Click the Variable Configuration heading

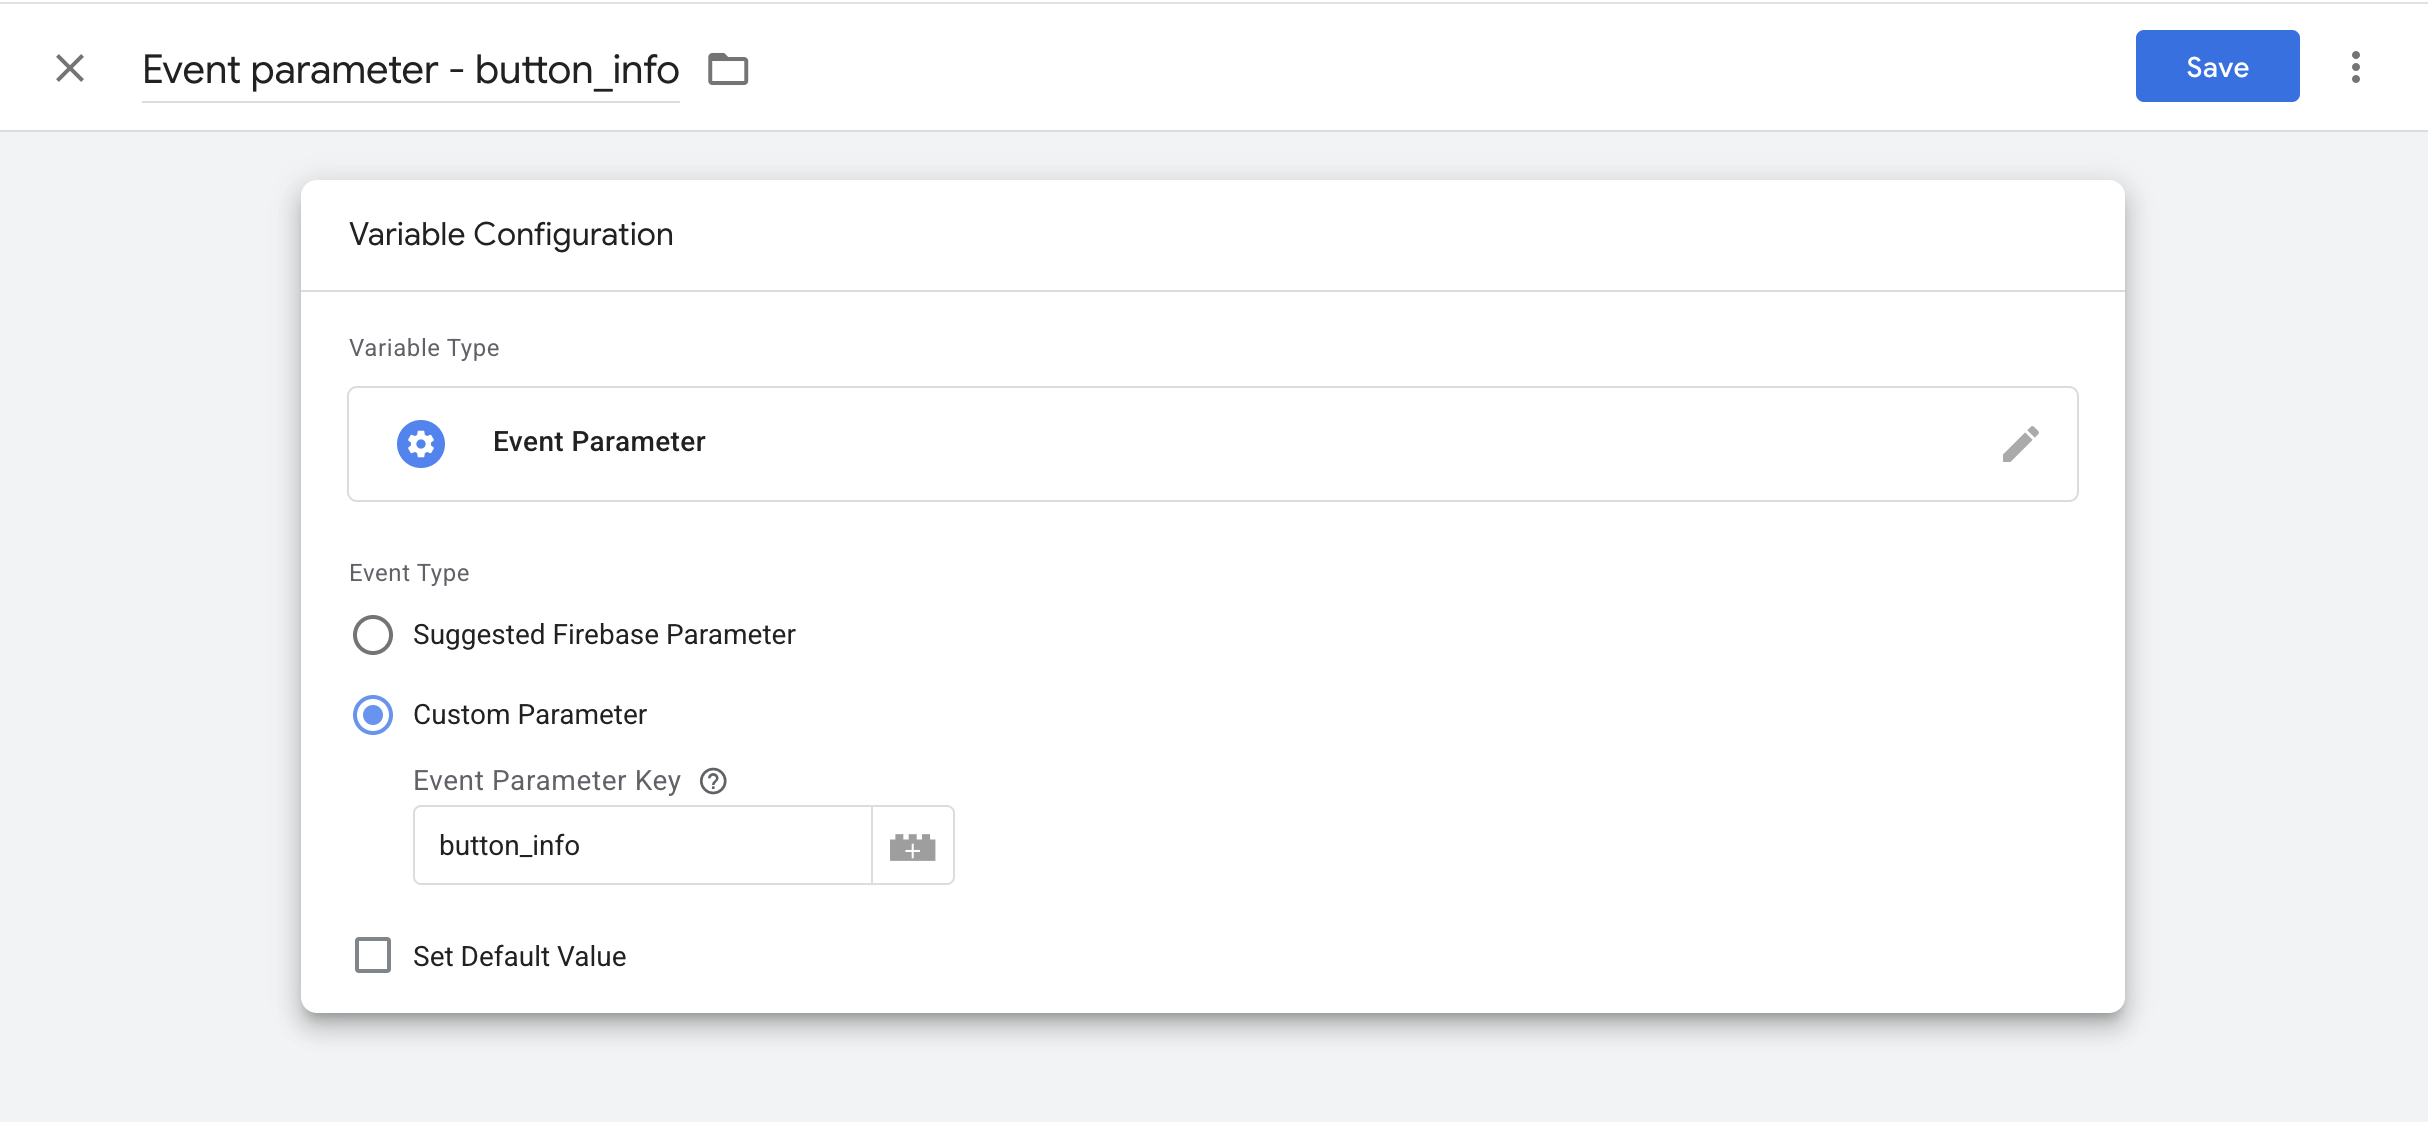click(x=511, y=234)
